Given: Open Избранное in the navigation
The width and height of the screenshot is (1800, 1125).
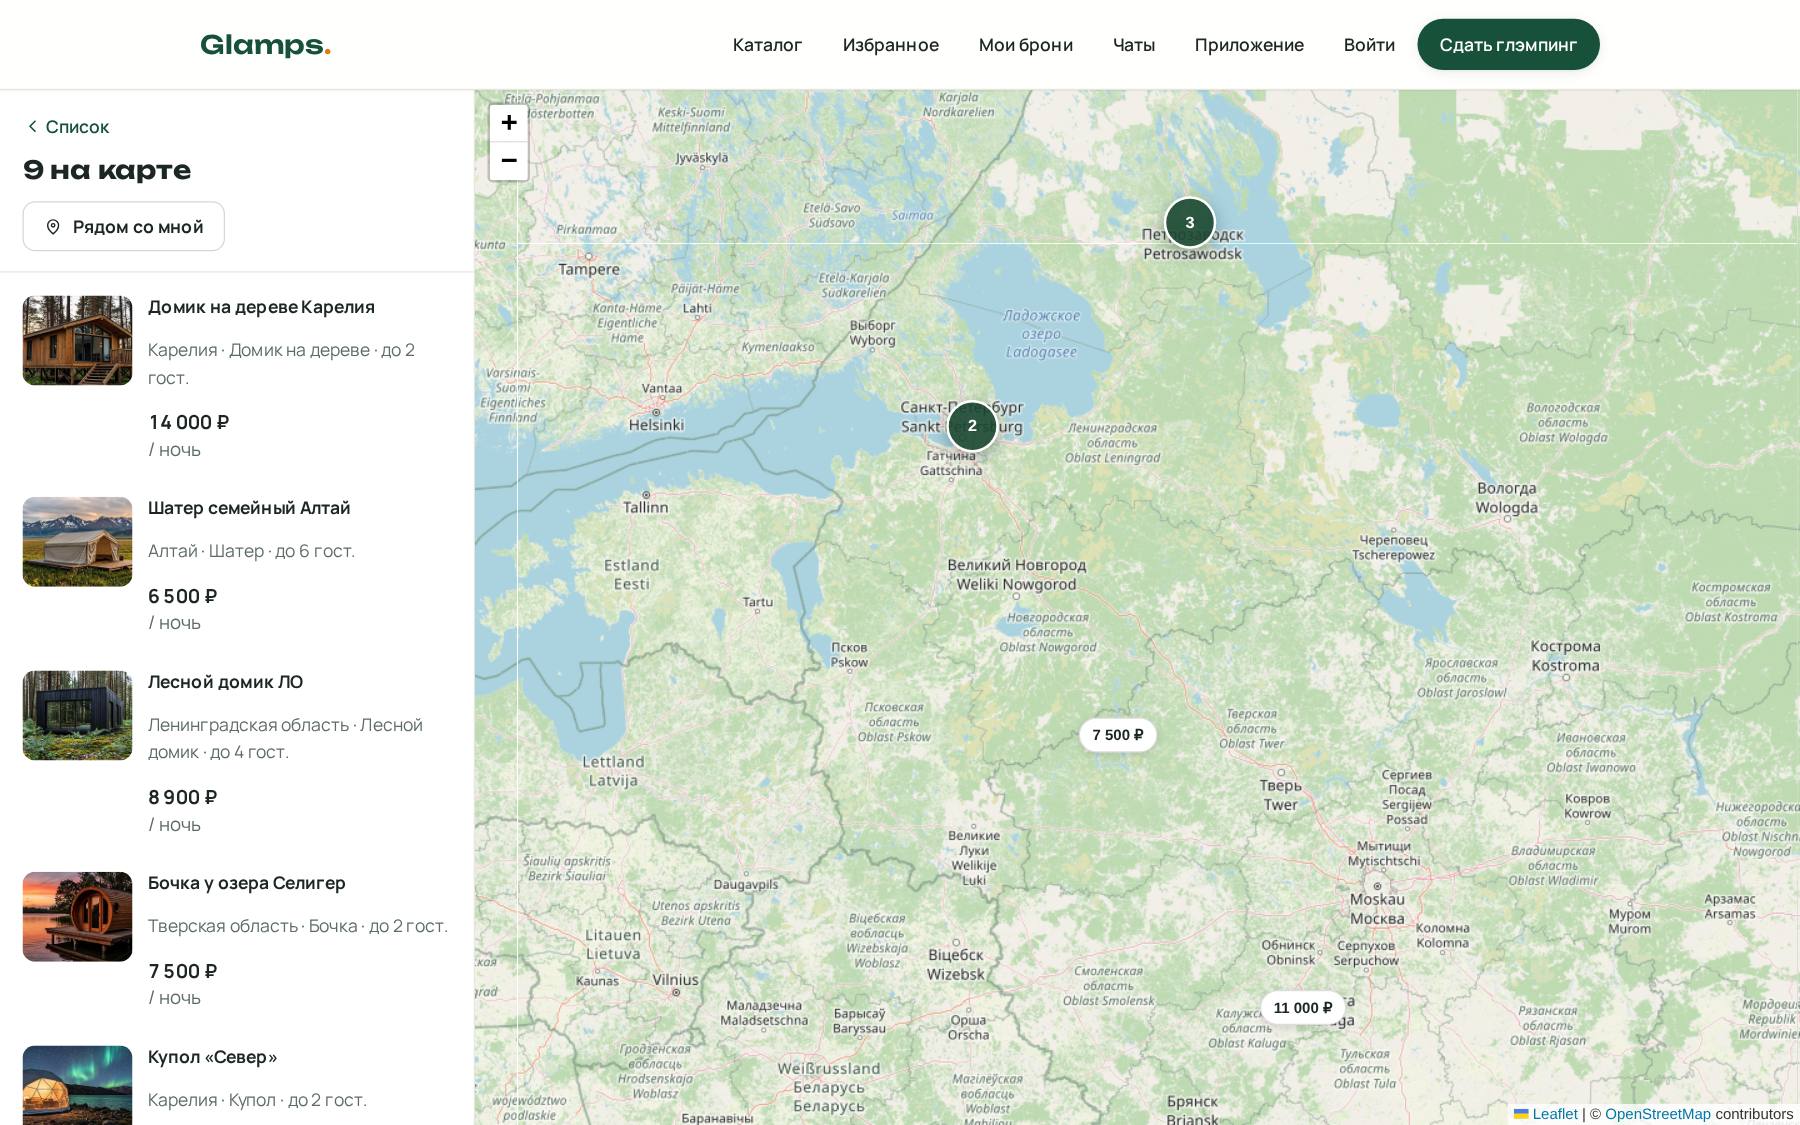Looking at the screenshot, I should click(x=890, y=45).
